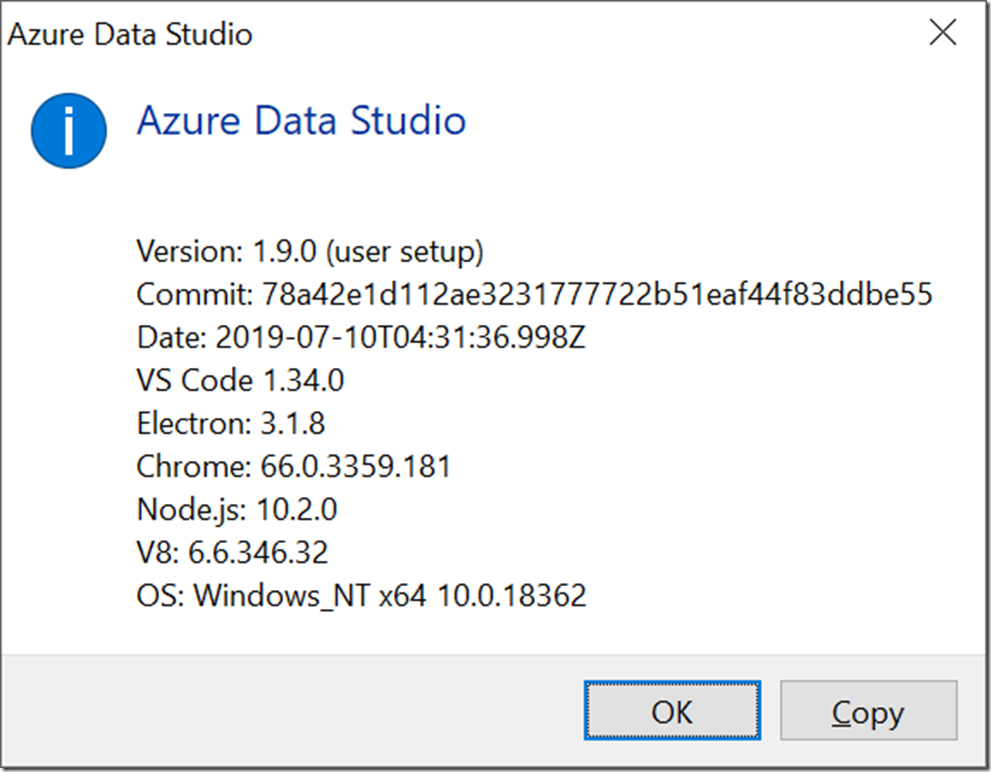Image resolution: width=991 pixels, height=772 pixels.
Task: Copy the version info with Copy button
Action: [868, 710]
